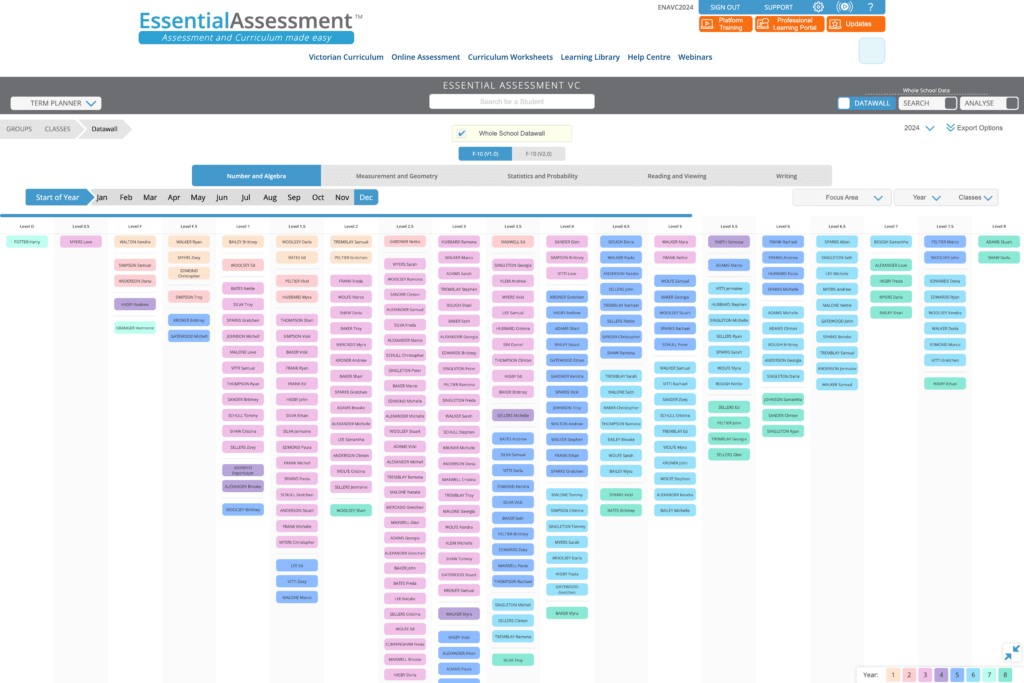Click the Platform Training video icon
This screenshot has width=1024, height=683.
707,24
